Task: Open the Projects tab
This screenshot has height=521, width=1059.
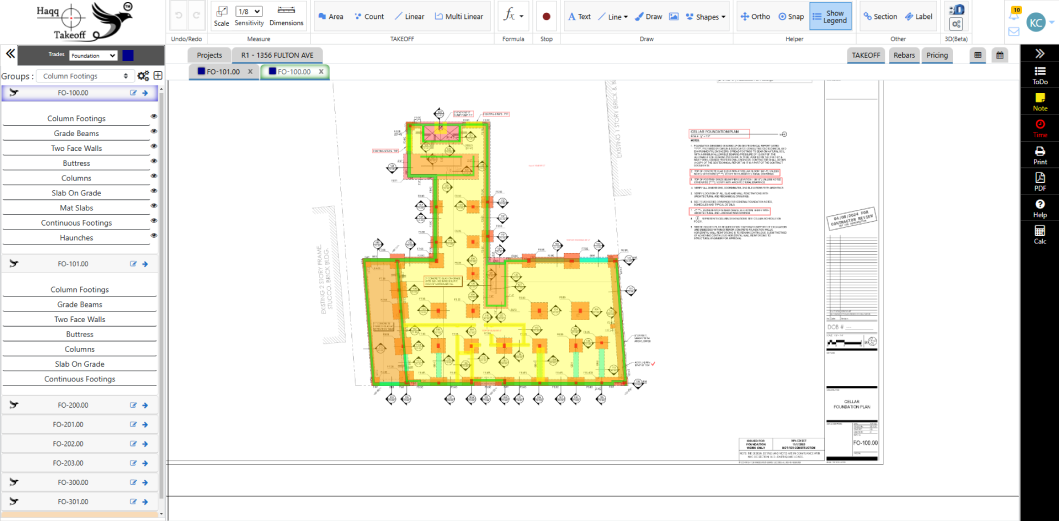Action: point(209,55)
